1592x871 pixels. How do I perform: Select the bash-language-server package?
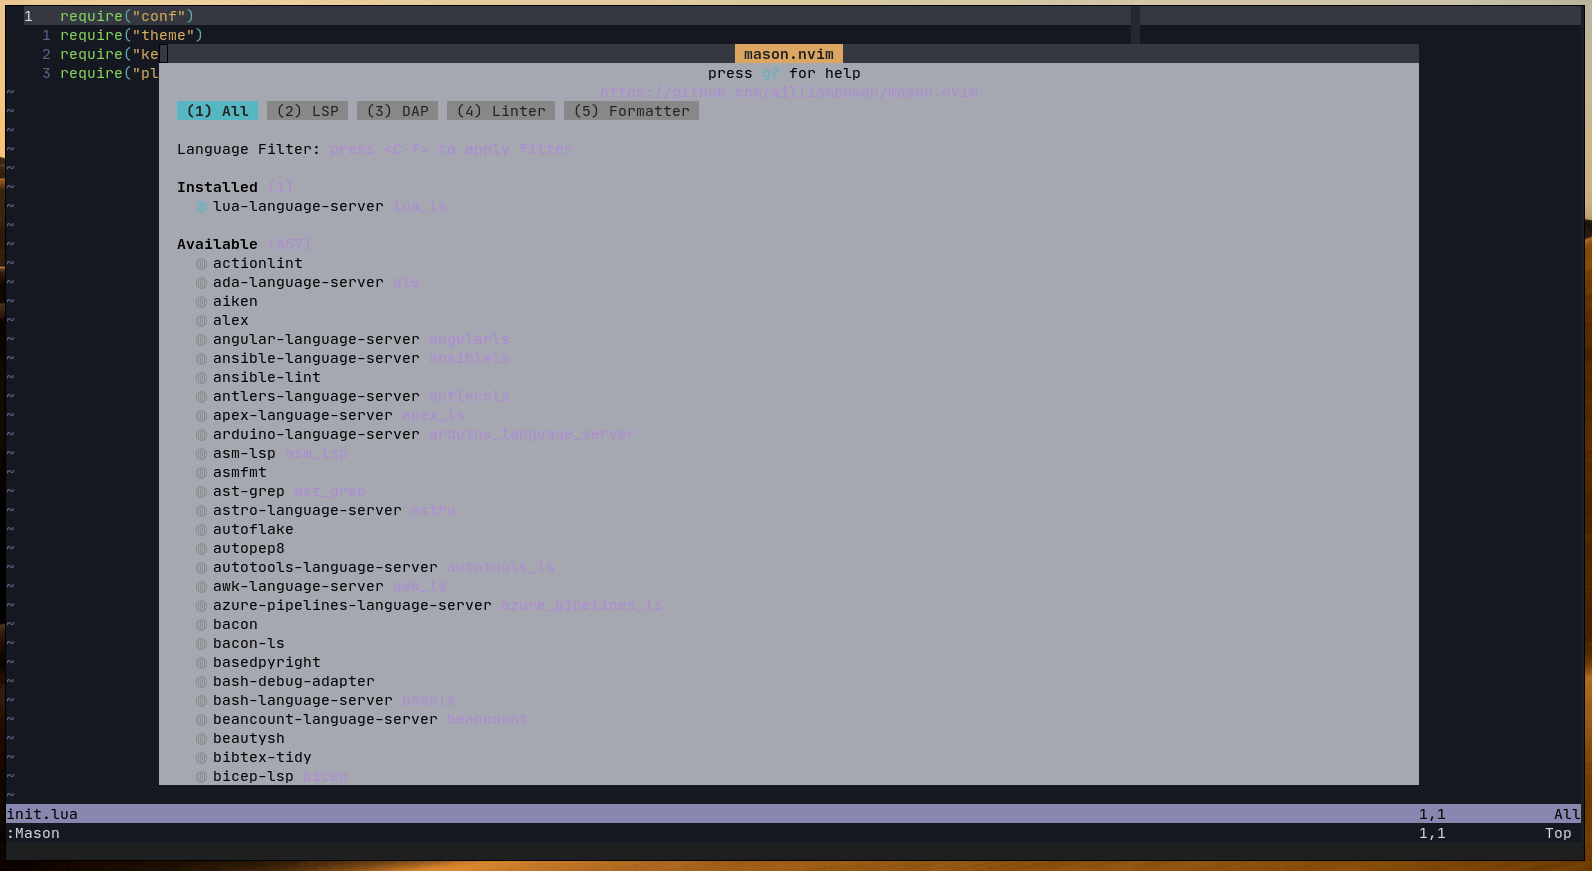coord(303,700)
